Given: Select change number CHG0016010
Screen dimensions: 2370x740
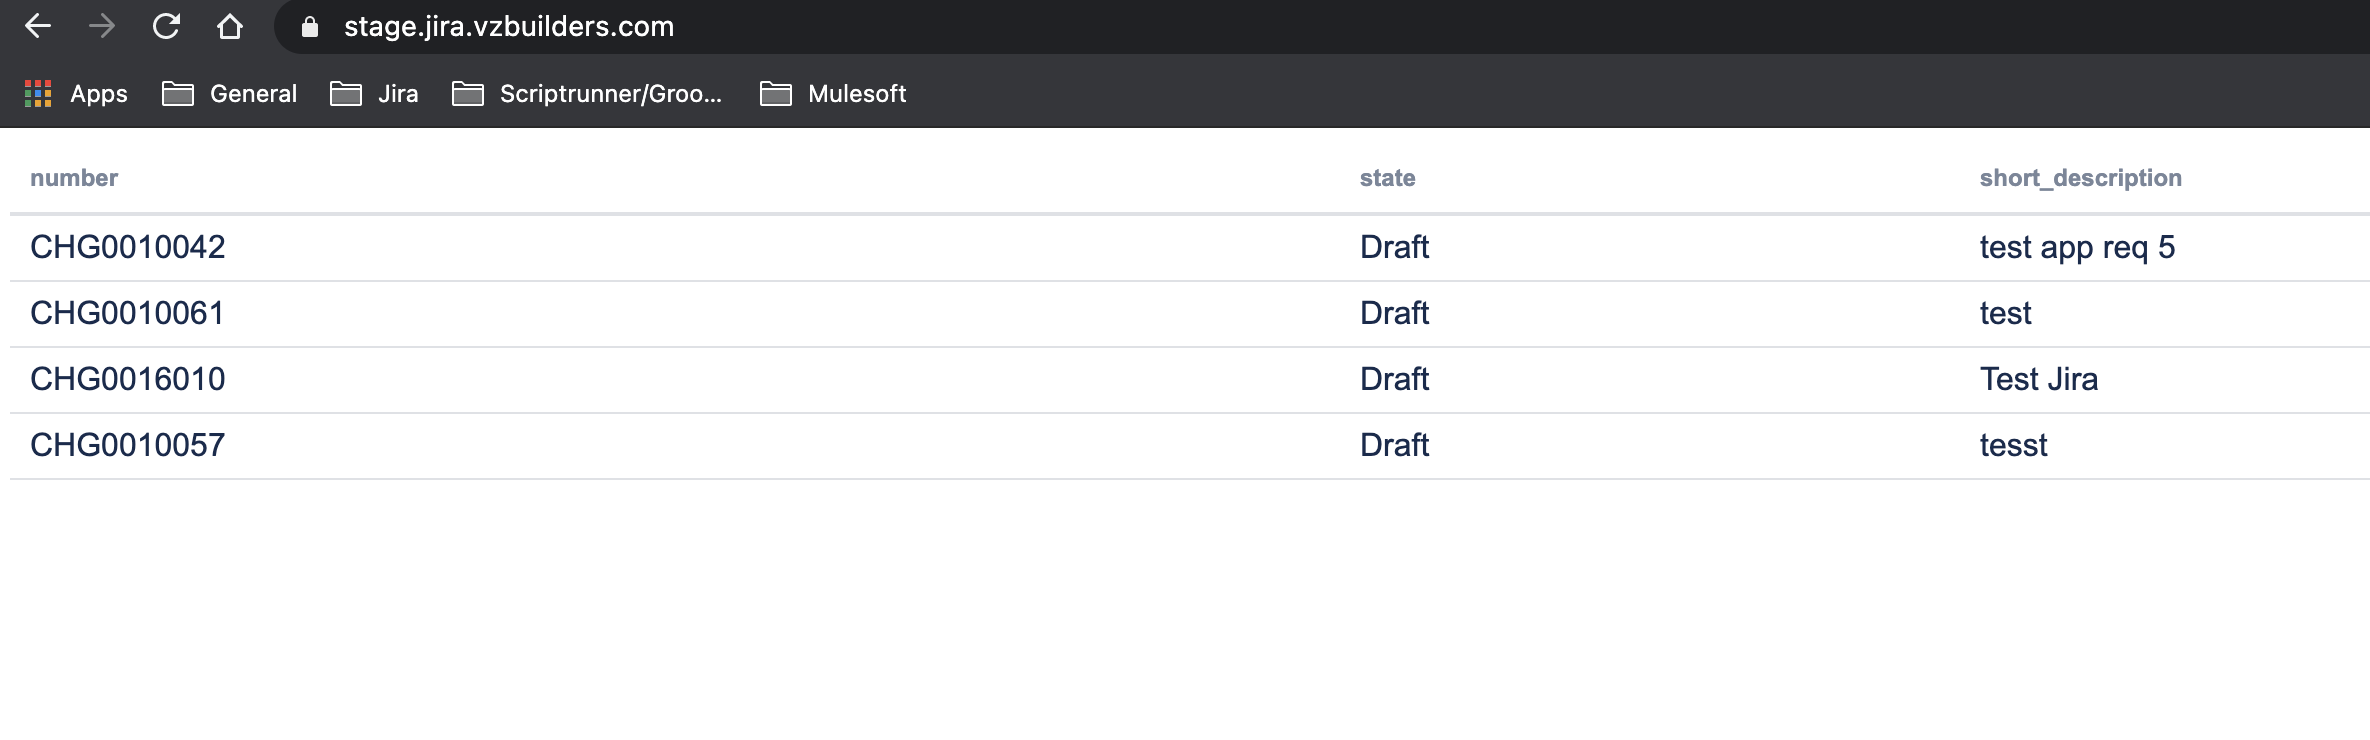Looking at the screenshot, I should tap(128, 379).
